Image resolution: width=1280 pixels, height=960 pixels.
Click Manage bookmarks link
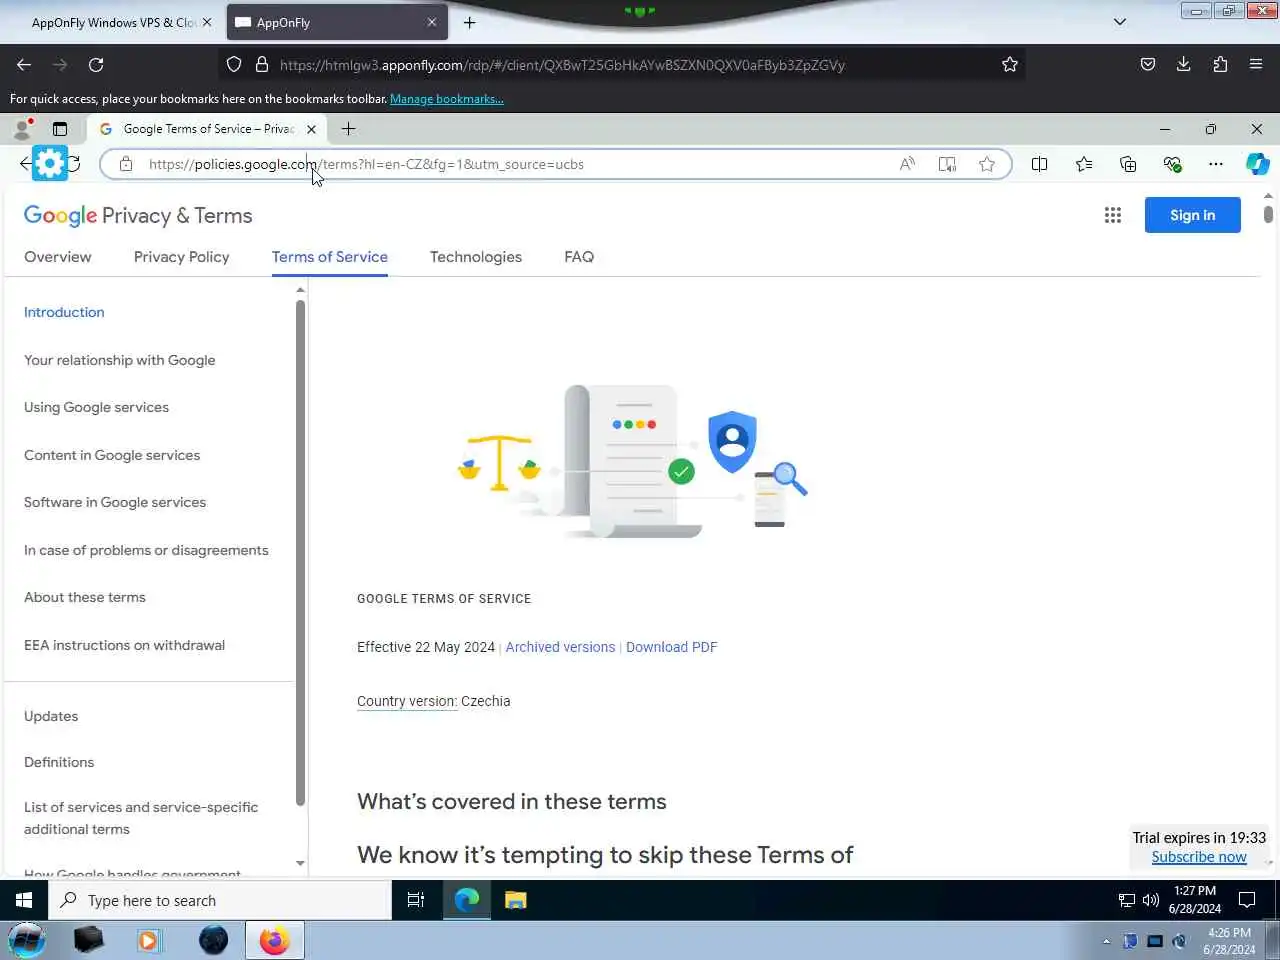click(447, 99)
